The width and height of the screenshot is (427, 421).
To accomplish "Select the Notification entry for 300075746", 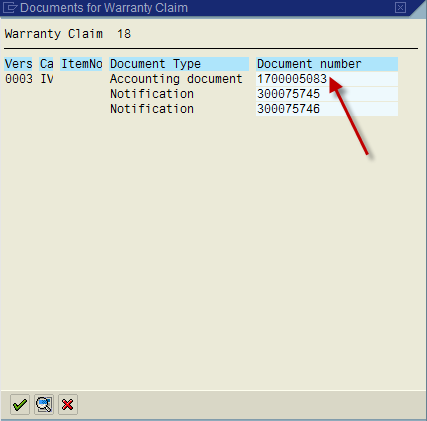I will [152, 109].
